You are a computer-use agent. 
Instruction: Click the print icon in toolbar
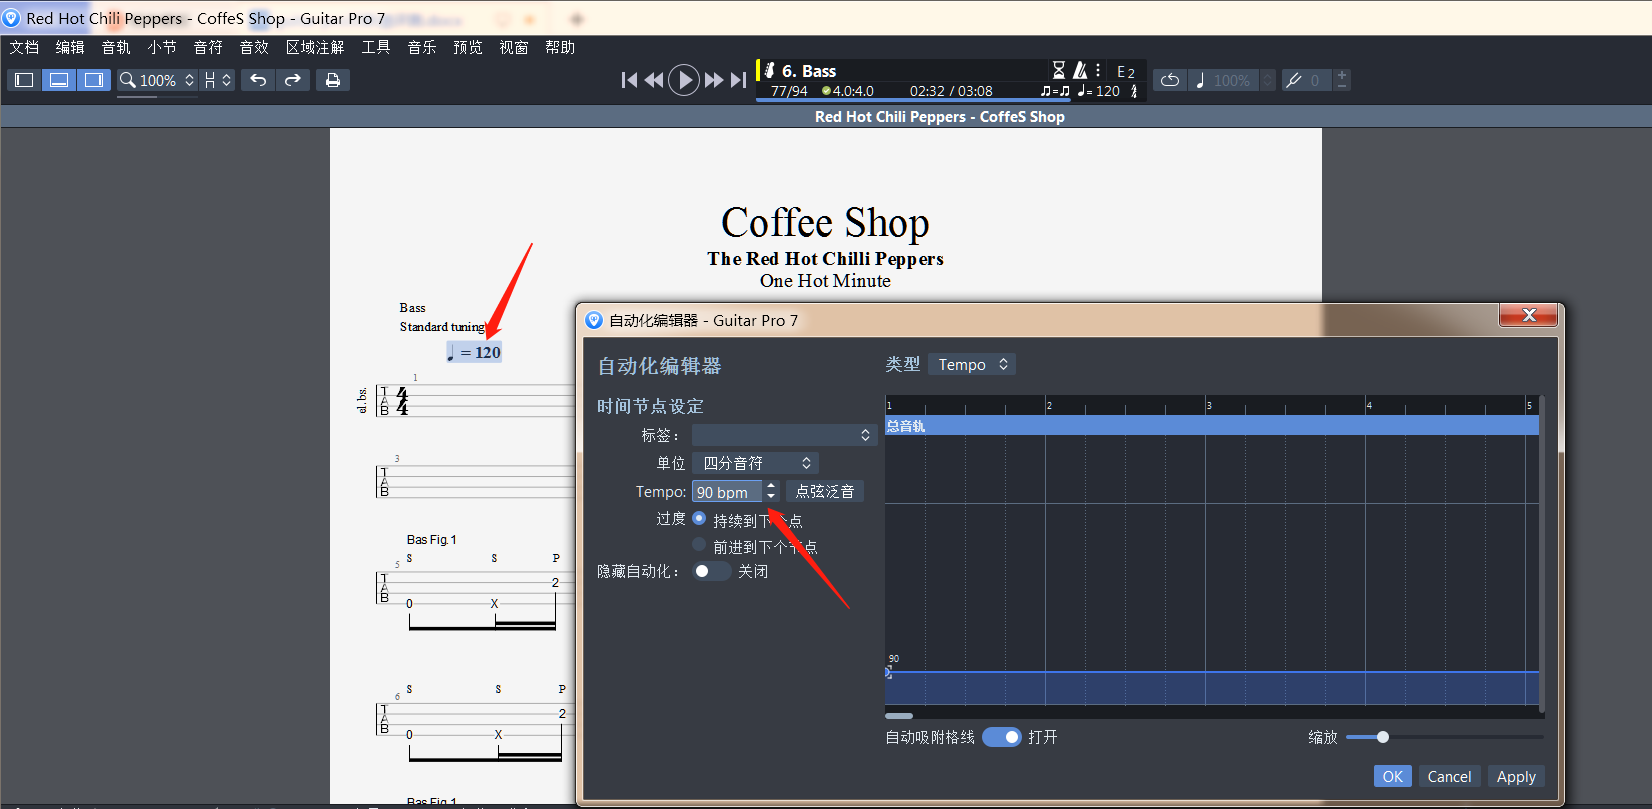tap(333, 80)
